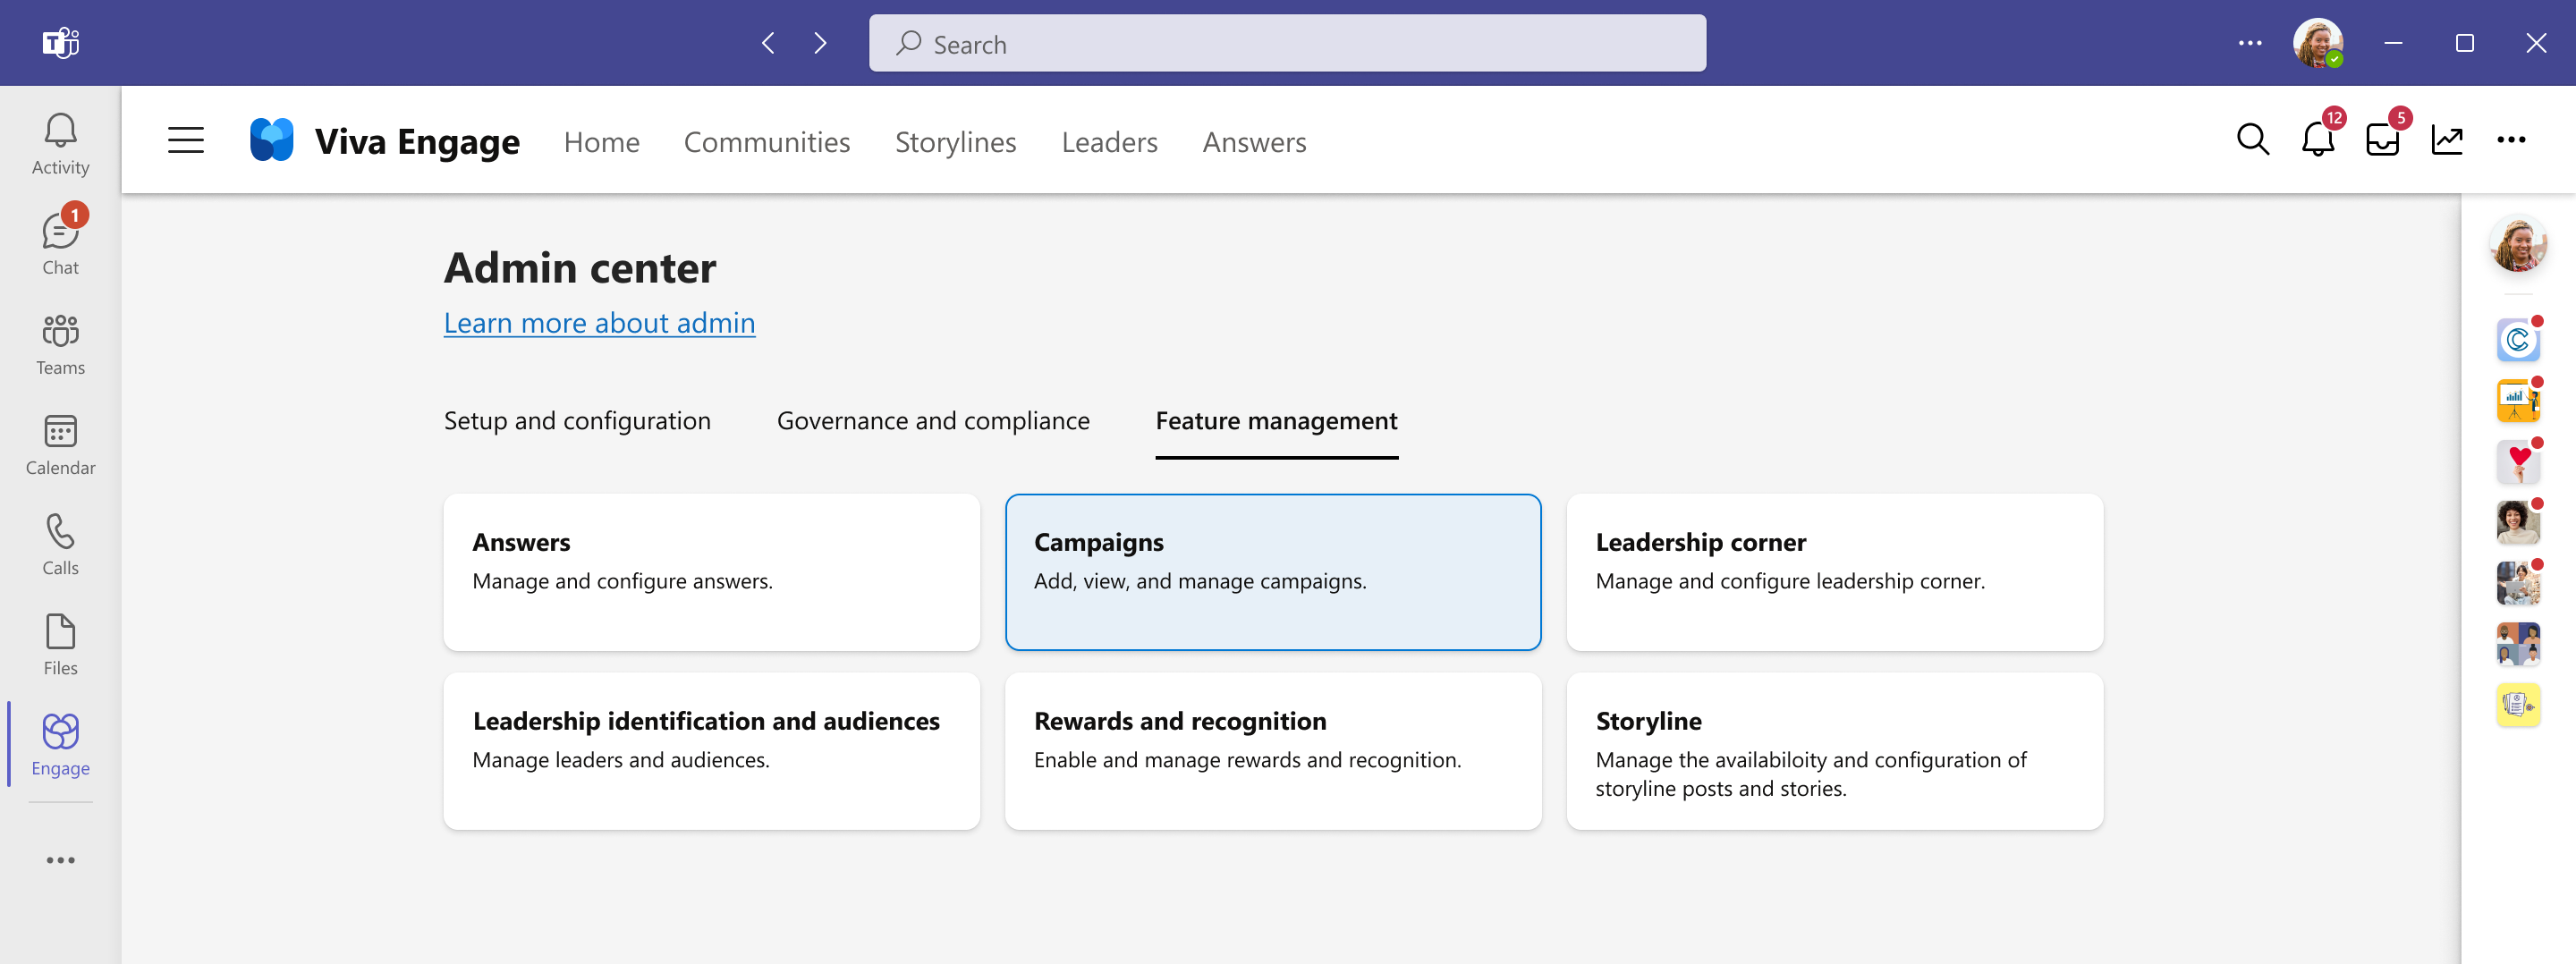Switch to Setup and configuration tab
The height and width of the screenshot is (964, 2576).
(x=577, y=421)
